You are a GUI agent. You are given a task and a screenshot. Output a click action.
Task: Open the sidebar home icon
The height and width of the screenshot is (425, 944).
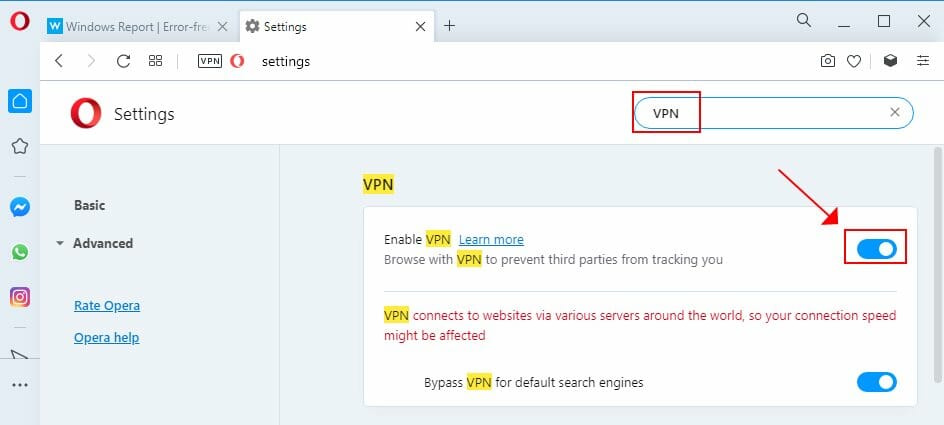20,101
